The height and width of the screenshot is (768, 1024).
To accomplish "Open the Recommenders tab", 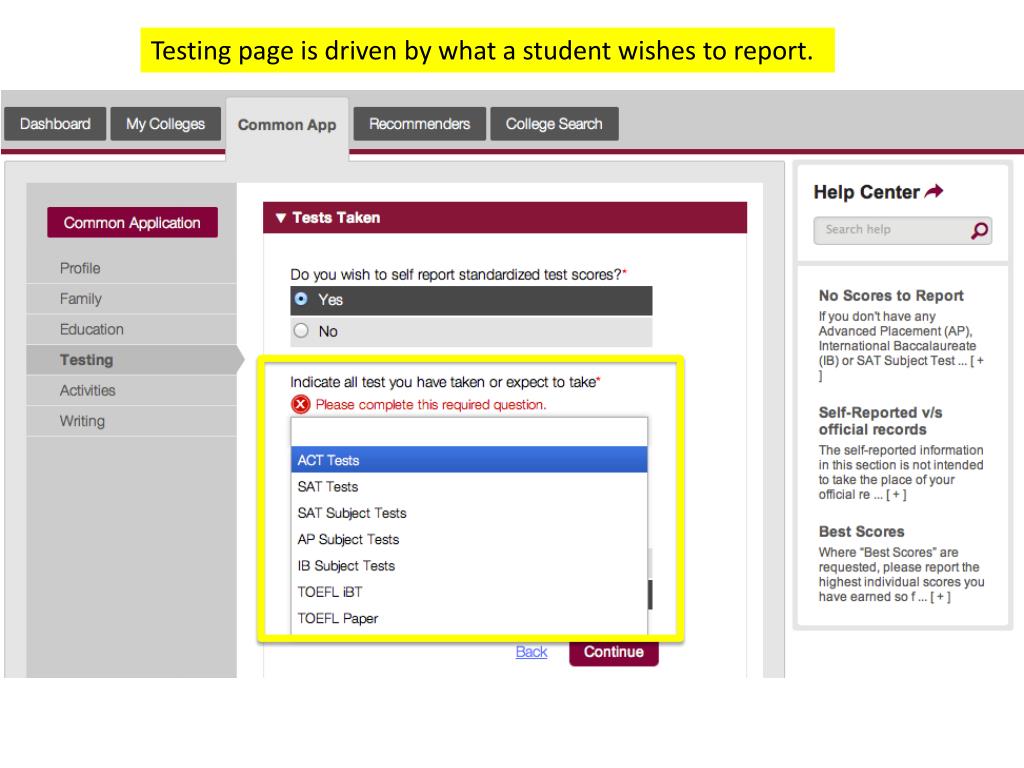I will (x=419, y=123).
